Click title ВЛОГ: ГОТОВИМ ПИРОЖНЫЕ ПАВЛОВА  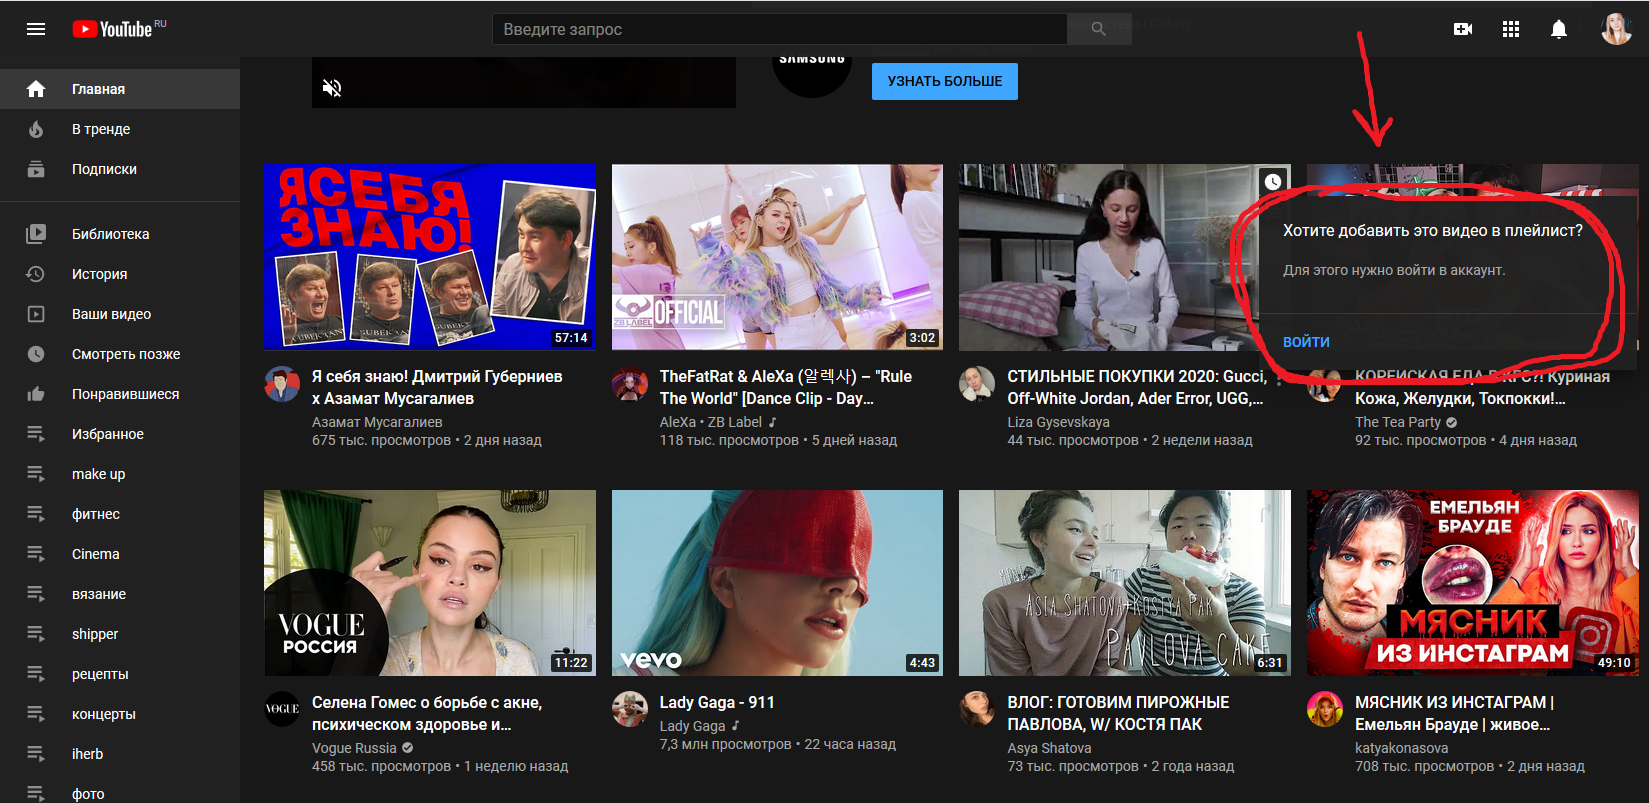(x=1118, y=713)
